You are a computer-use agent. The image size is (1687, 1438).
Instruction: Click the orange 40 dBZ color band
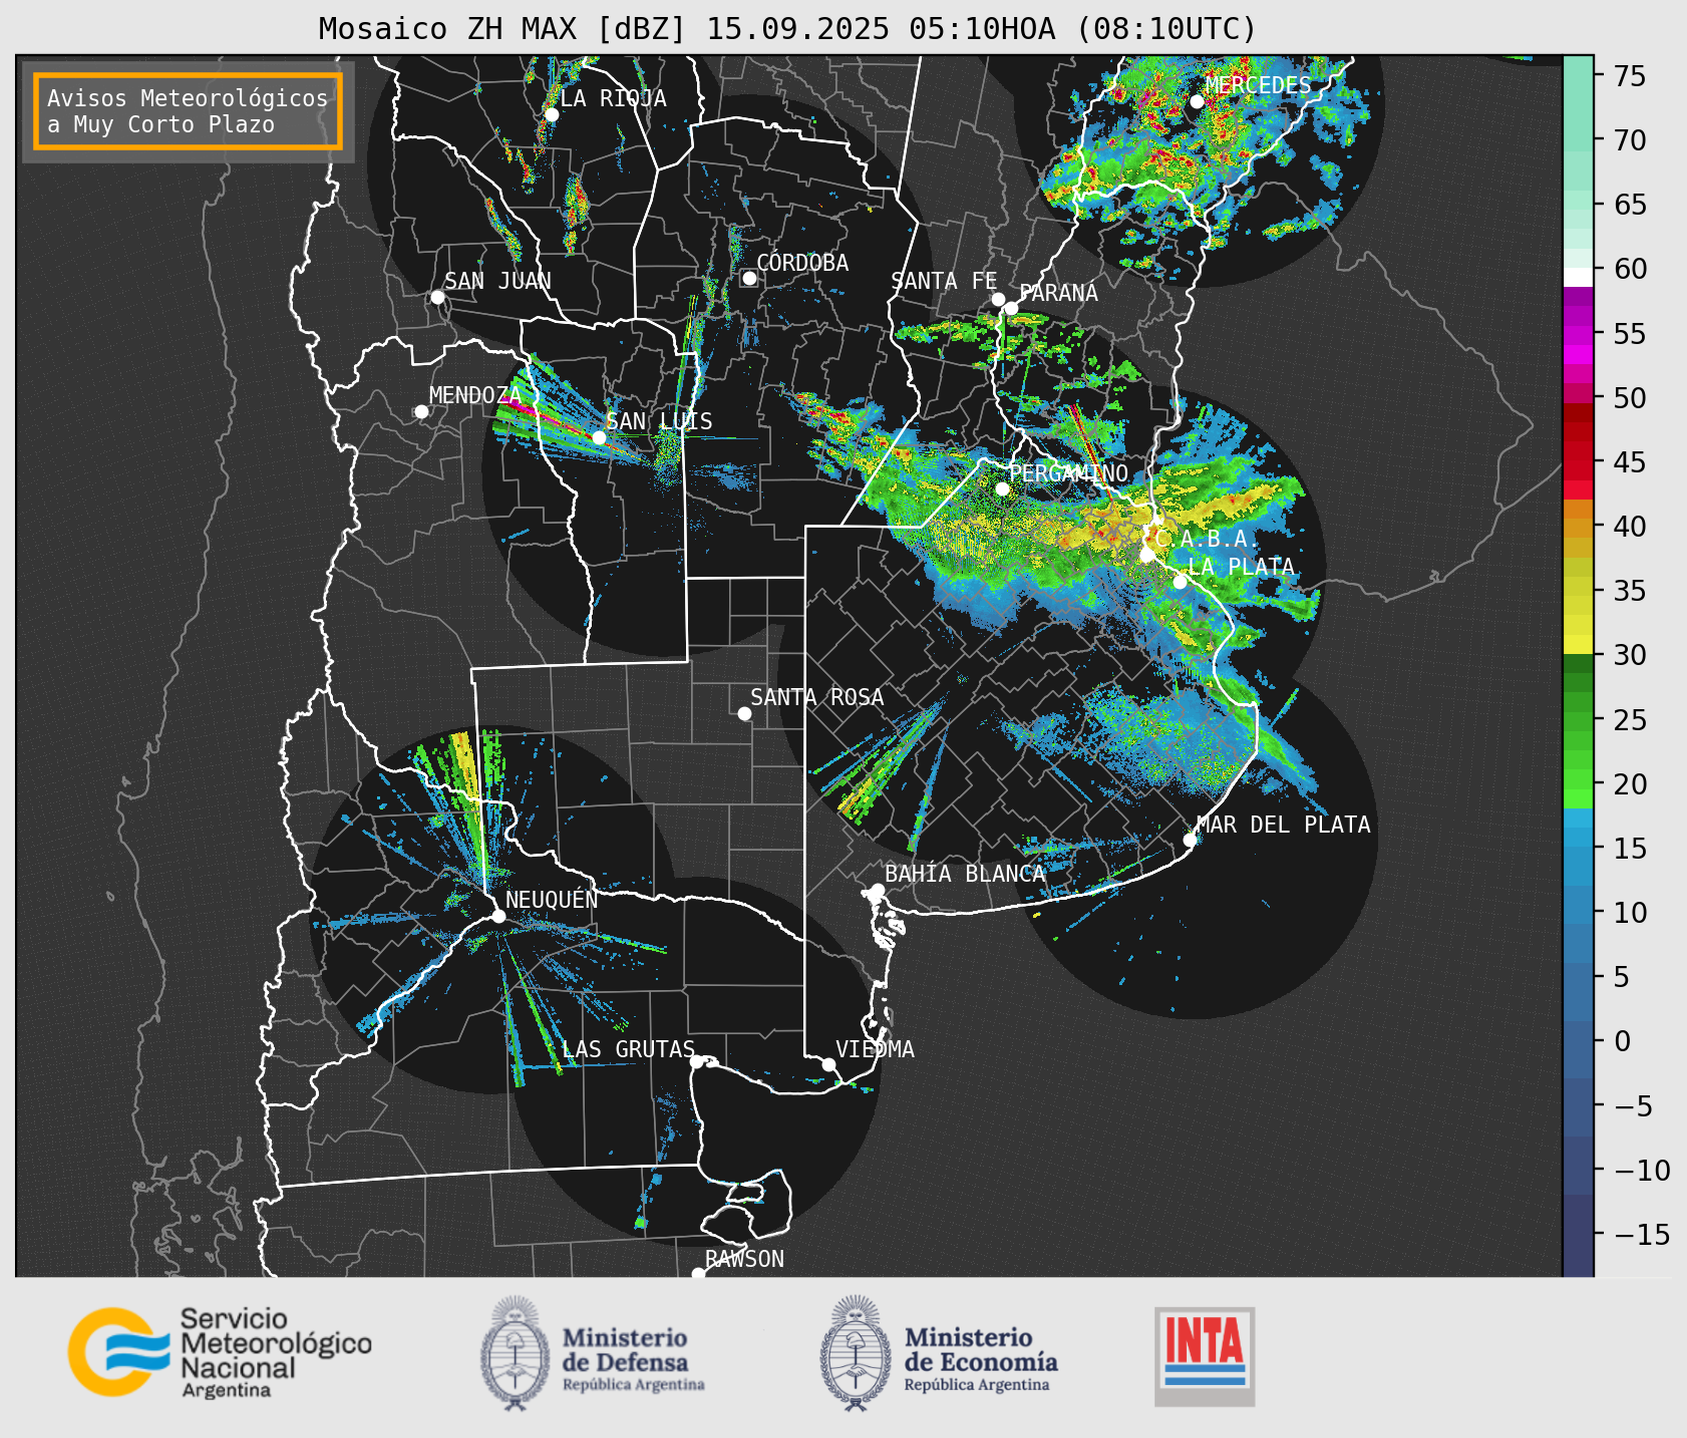pos(1578,526)
